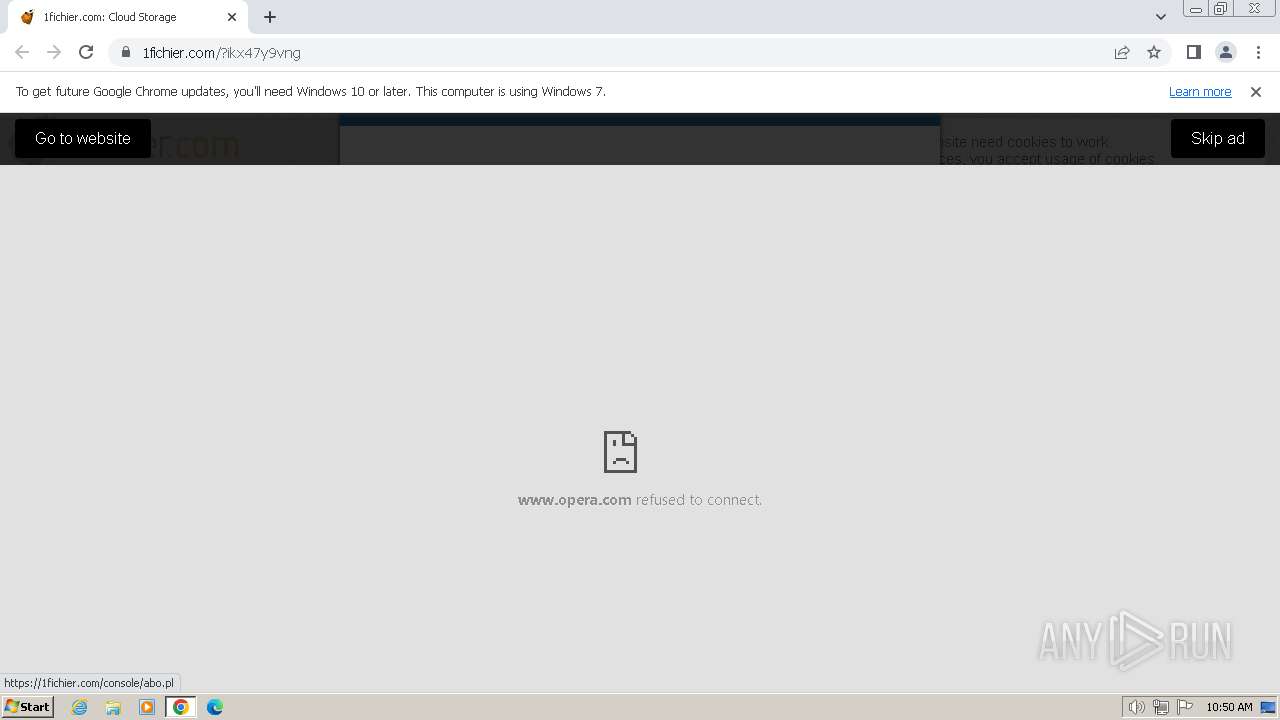The height and width of the screenshot is (720, 1280).
Task: Open Chrome three-dot menu
Action: (x=1258, y=52)
